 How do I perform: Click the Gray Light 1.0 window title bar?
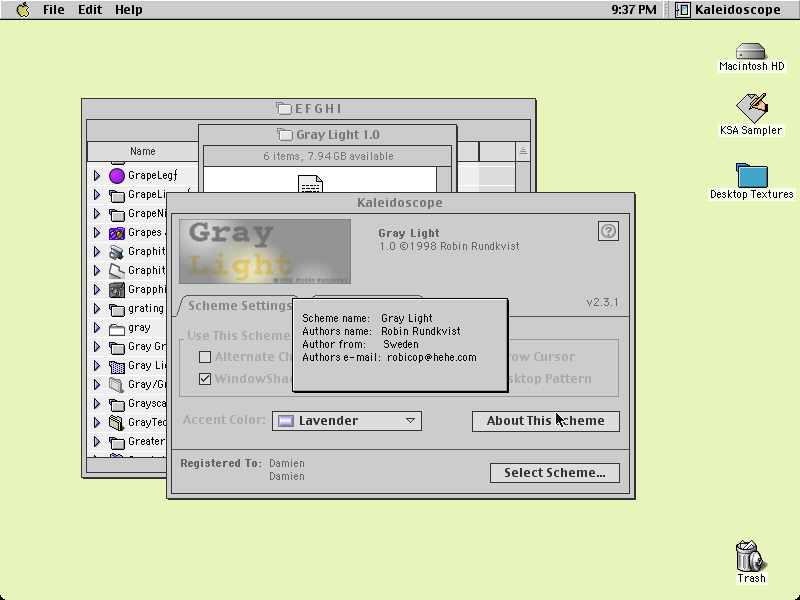coord(328,135)
